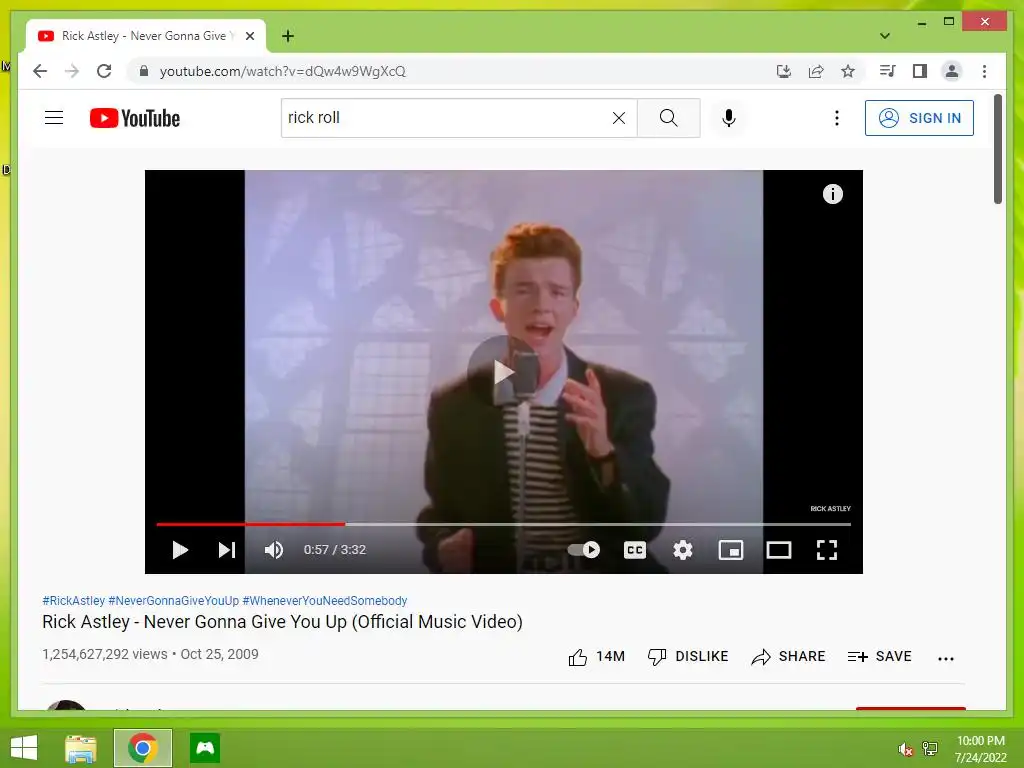Viewport: 1024px width, 768px height.
Task: Open green Xbox games app in taskbar
Action: 205,748
